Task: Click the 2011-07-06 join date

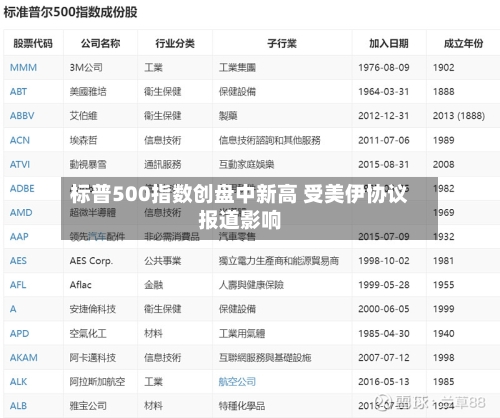Action: tap(384, 140)
